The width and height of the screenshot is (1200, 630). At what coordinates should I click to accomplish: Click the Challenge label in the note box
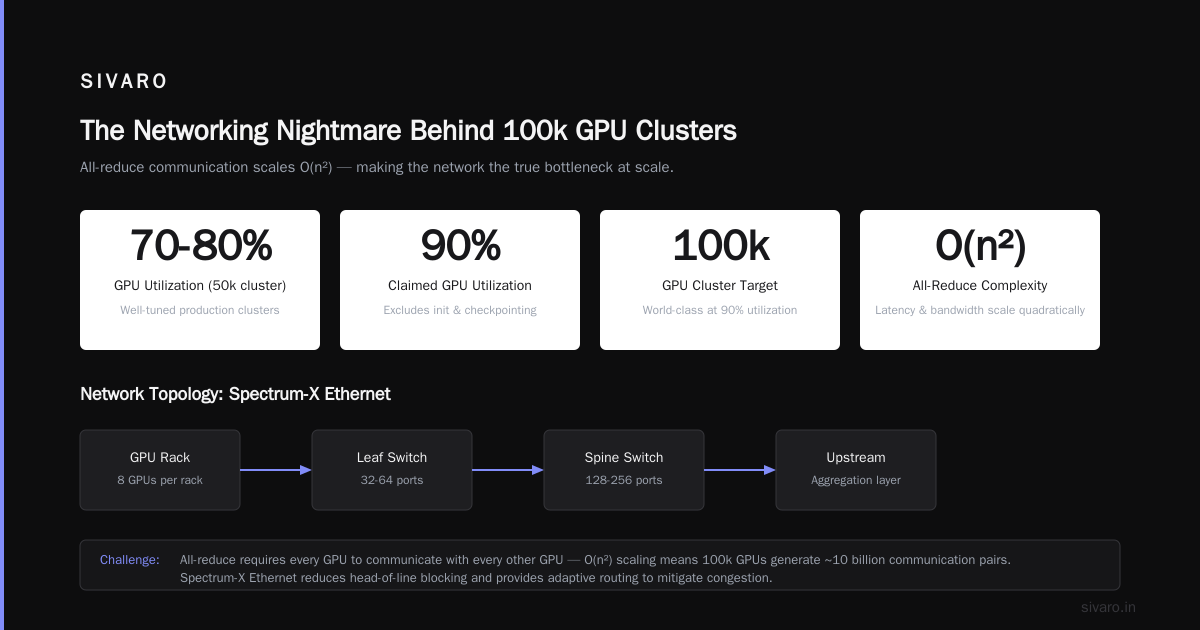[130, 560]
